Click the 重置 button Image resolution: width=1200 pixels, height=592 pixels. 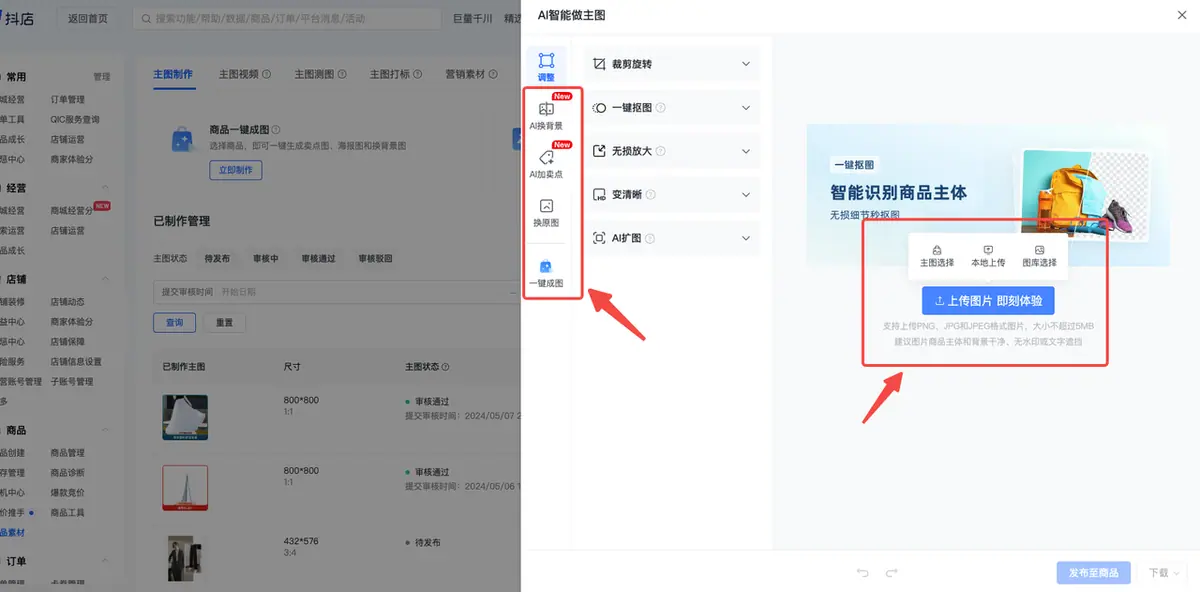click(x=224, y=323)
